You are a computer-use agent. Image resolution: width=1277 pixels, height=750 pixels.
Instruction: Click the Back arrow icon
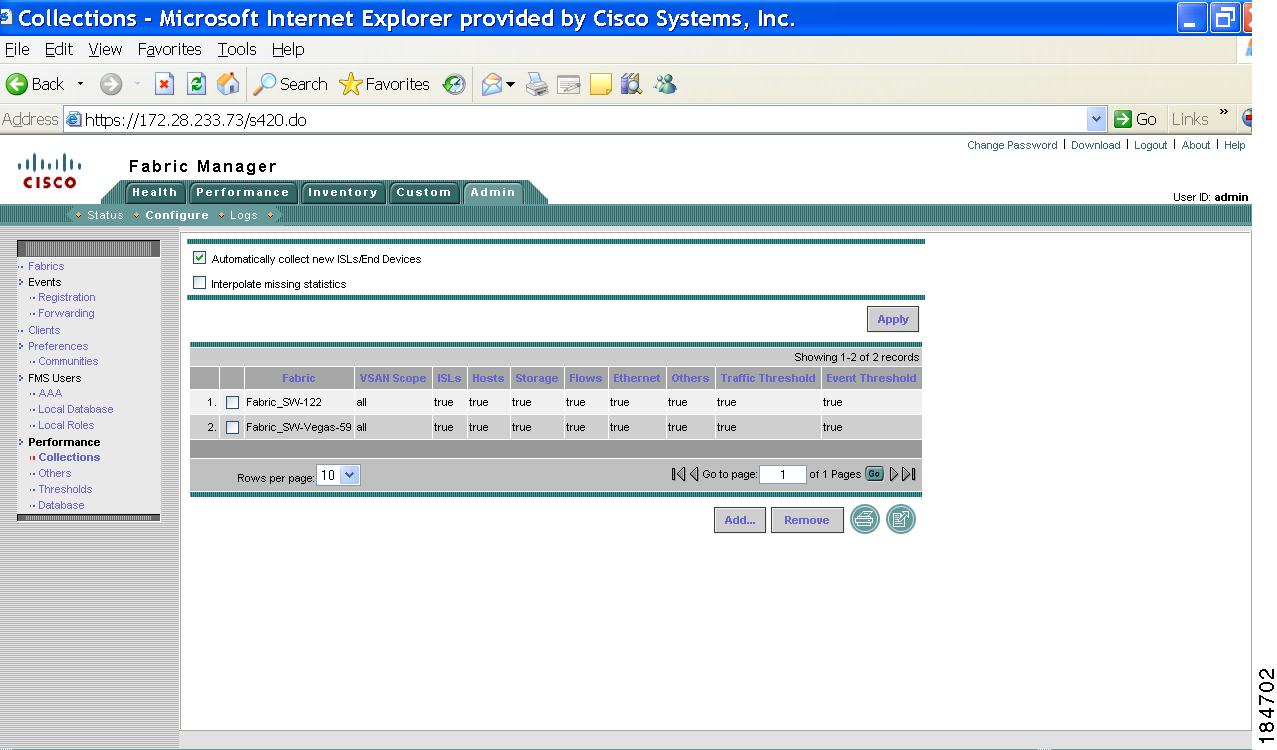click(x=17, y=84)
